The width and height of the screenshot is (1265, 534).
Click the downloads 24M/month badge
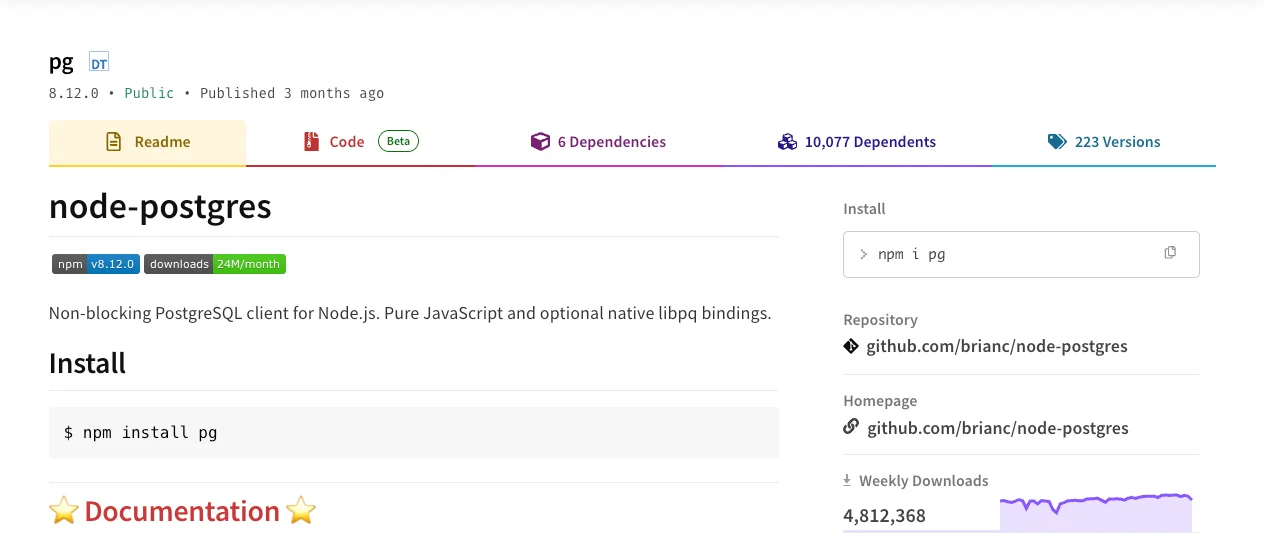(215, 264)
